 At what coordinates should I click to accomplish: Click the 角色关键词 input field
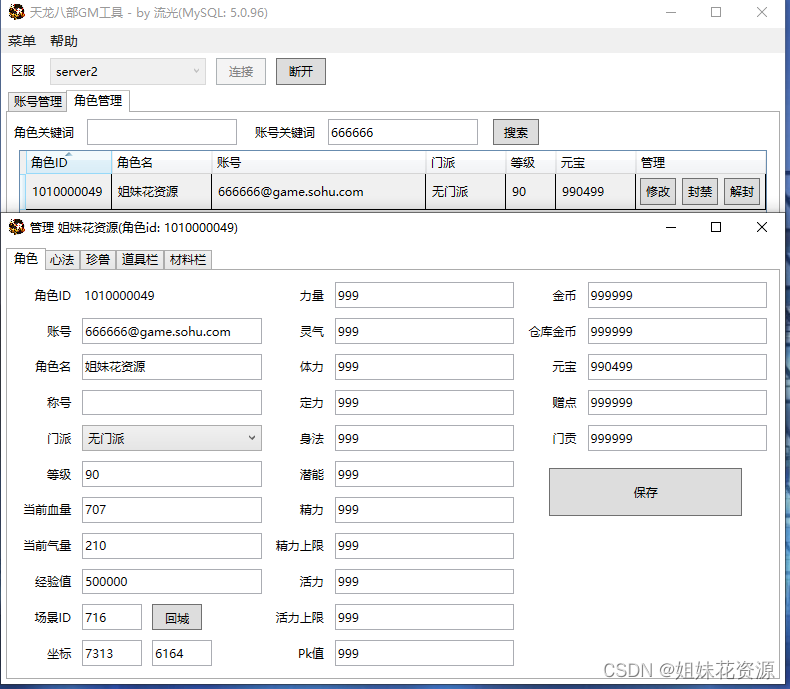tap(162, 132)
